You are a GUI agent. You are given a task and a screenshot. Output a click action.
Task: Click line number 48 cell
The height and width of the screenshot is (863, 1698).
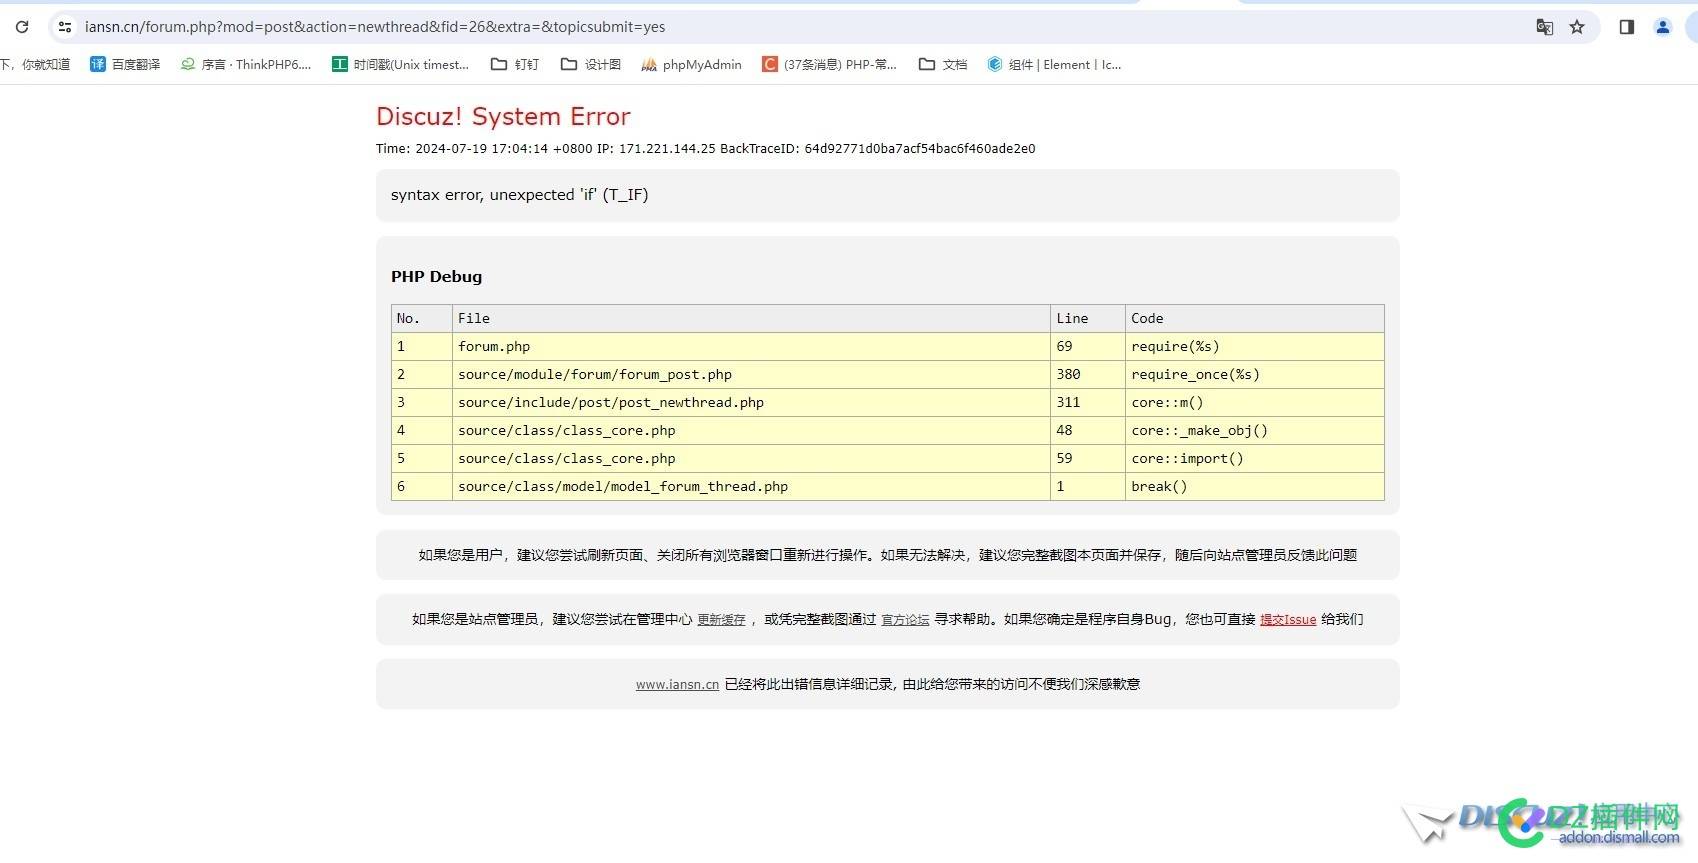coord(1088,431)
